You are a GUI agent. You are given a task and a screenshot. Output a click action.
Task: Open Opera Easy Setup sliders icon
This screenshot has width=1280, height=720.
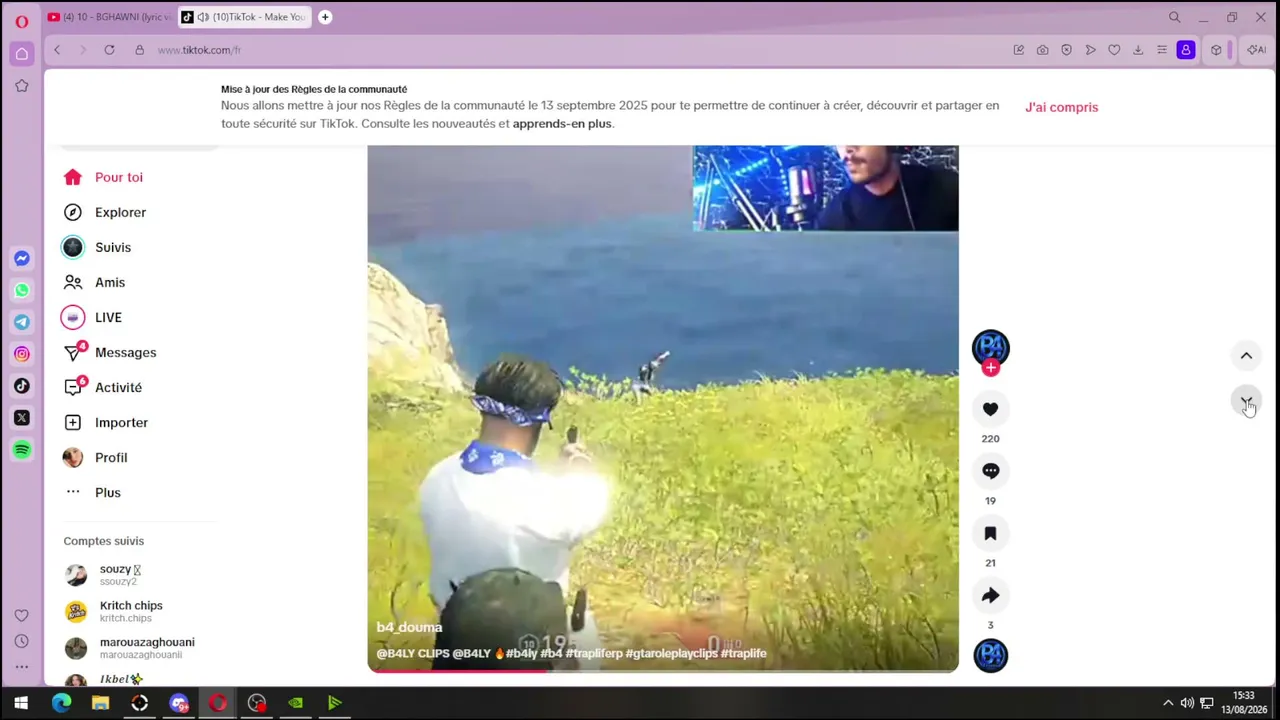tap(1162, 50)
